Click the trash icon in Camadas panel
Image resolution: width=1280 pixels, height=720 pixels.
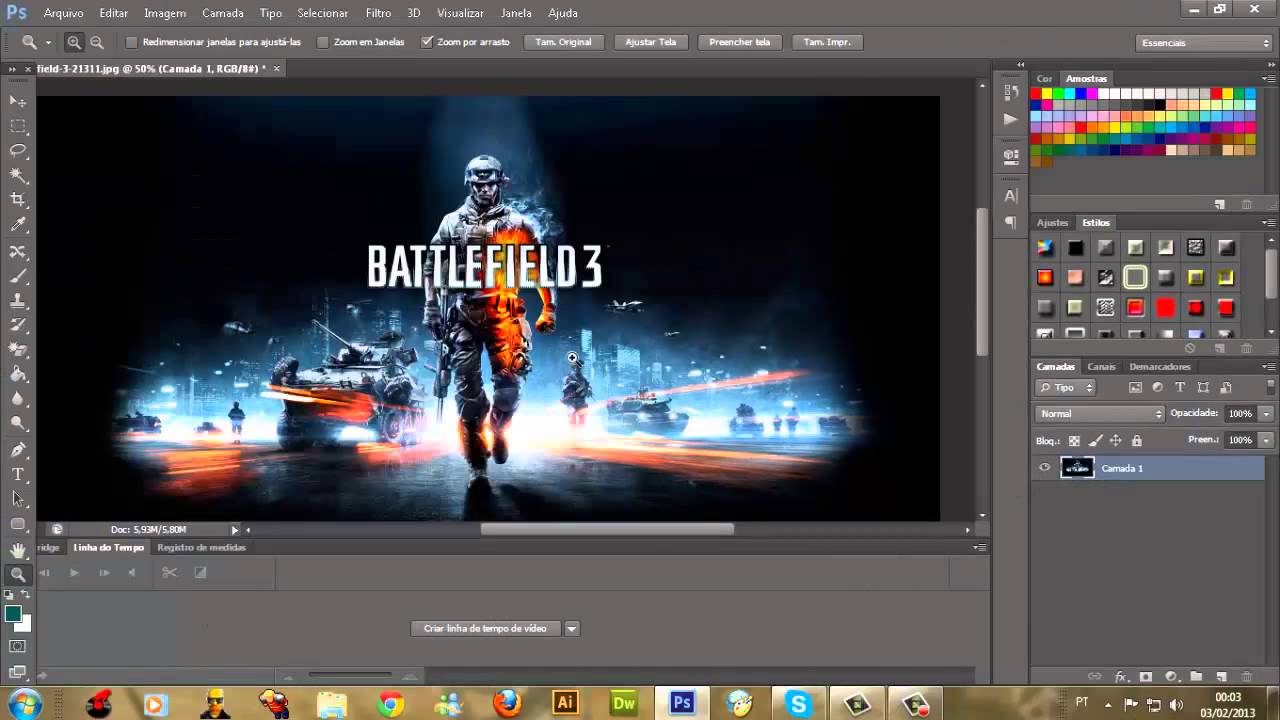click(1246, 677)
